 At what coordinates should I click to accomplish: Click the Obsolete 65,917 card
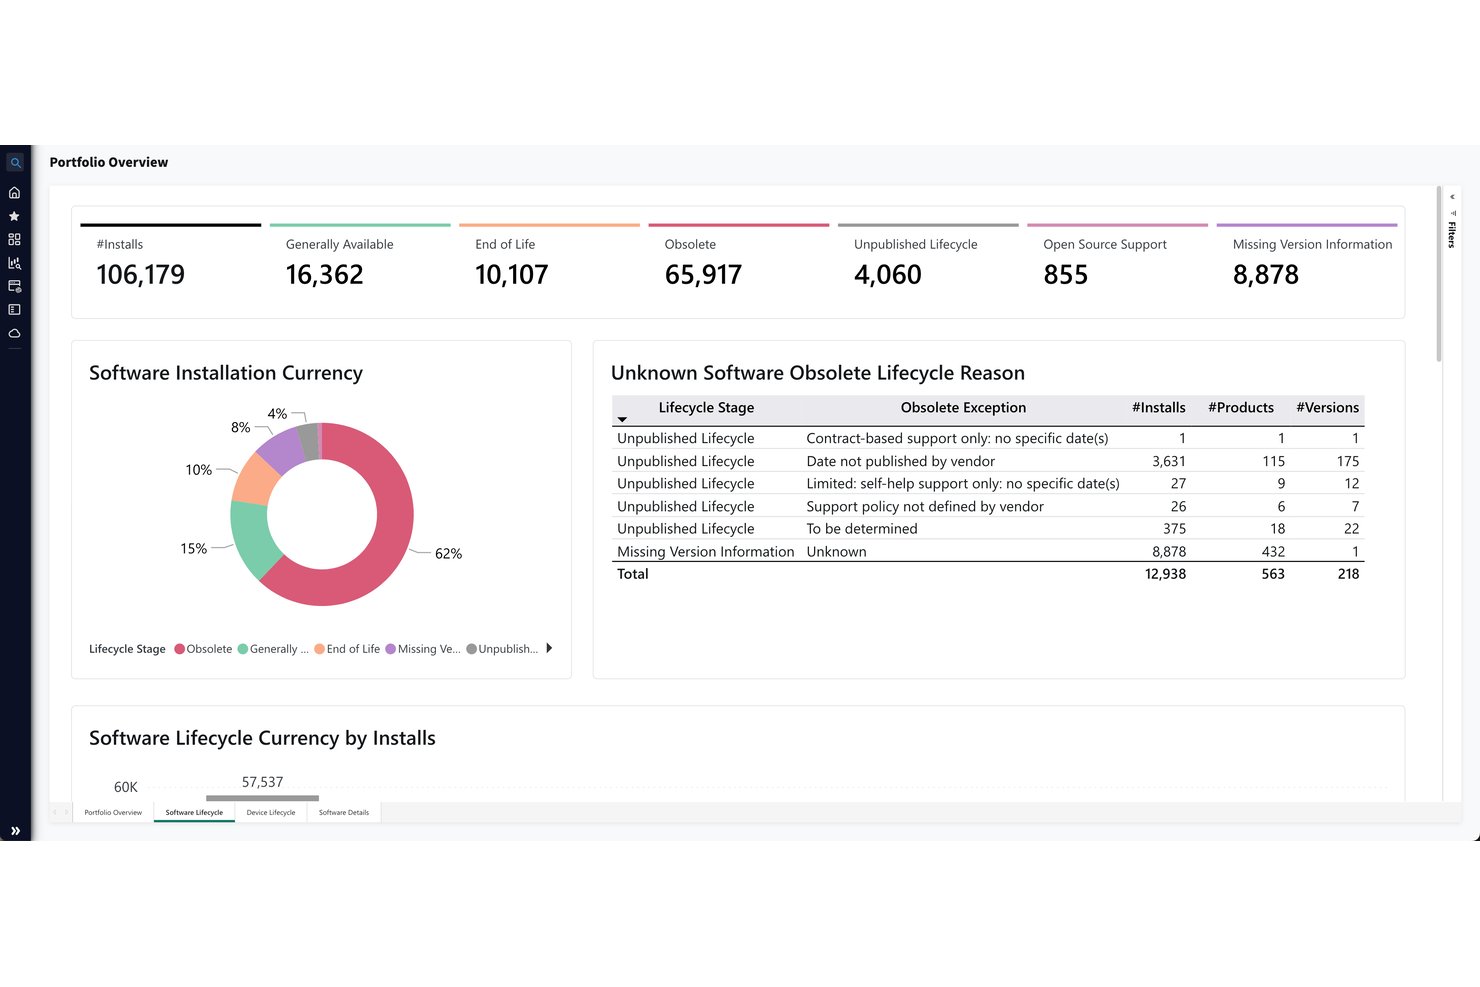coord(739,263)
